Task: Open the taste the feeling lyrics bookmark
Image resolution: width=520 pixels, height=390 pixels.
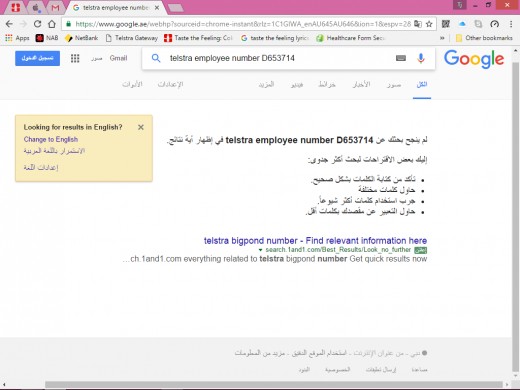Action: pyautogui.click(x=275, y=38)
